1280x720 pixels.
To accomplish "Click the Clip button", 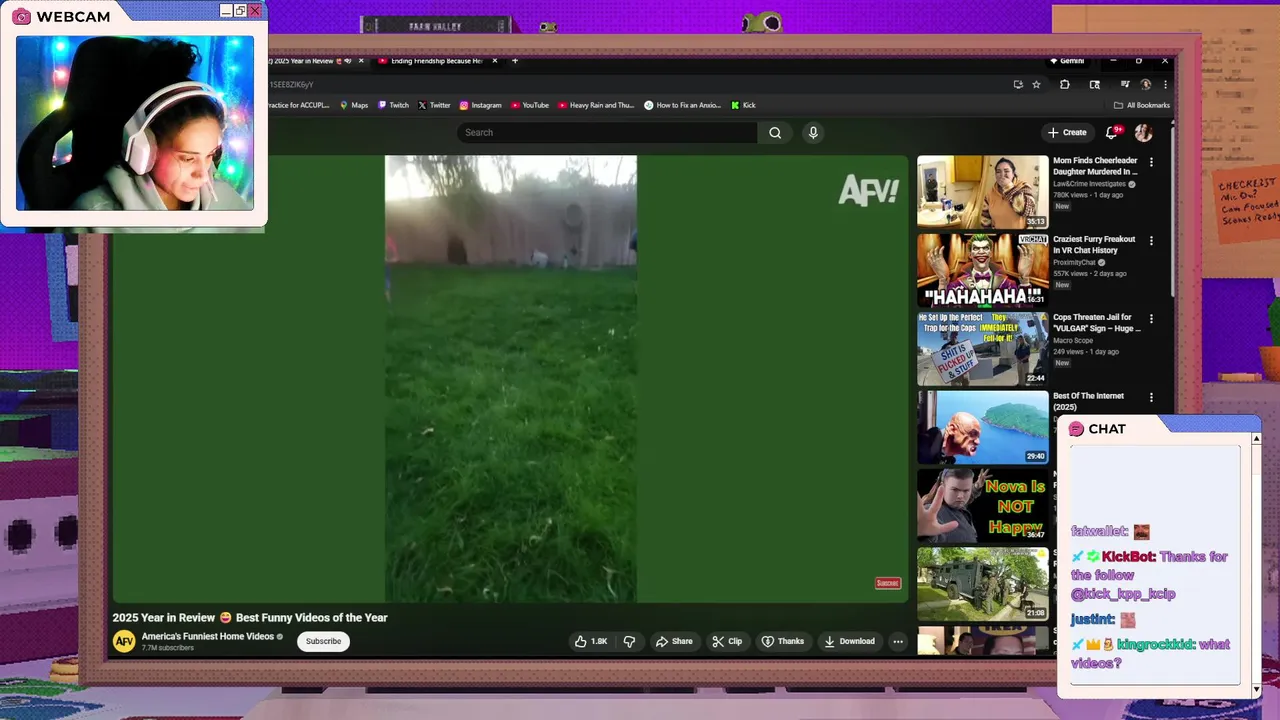I will click(x=727, y=641).
